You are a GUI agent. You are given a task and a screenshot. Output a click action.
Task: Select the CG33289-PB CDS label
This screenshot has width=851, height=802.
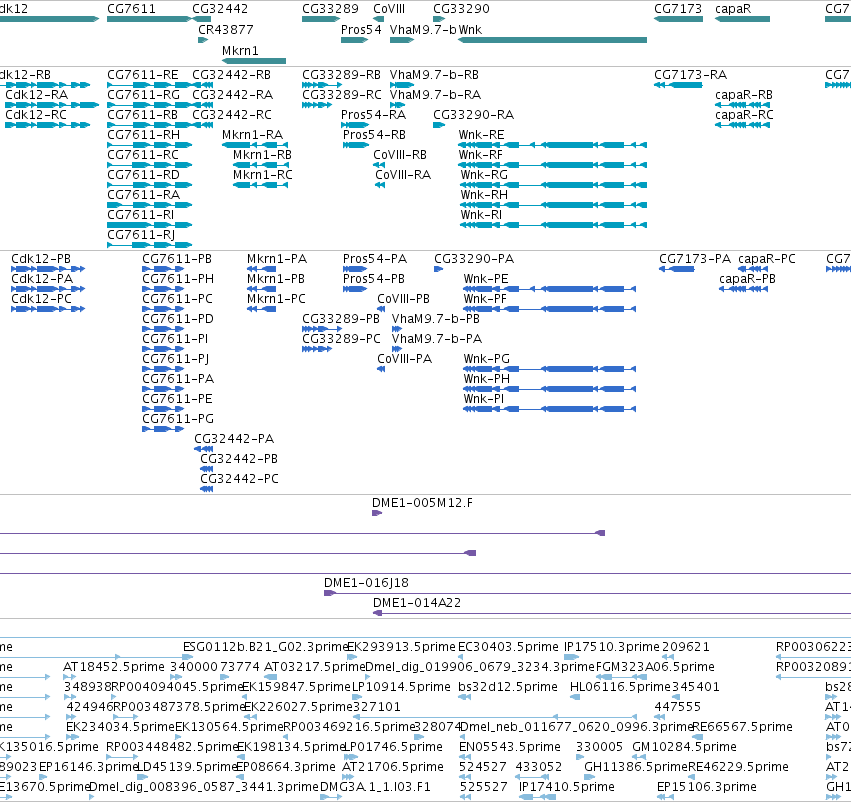point(341,319)
